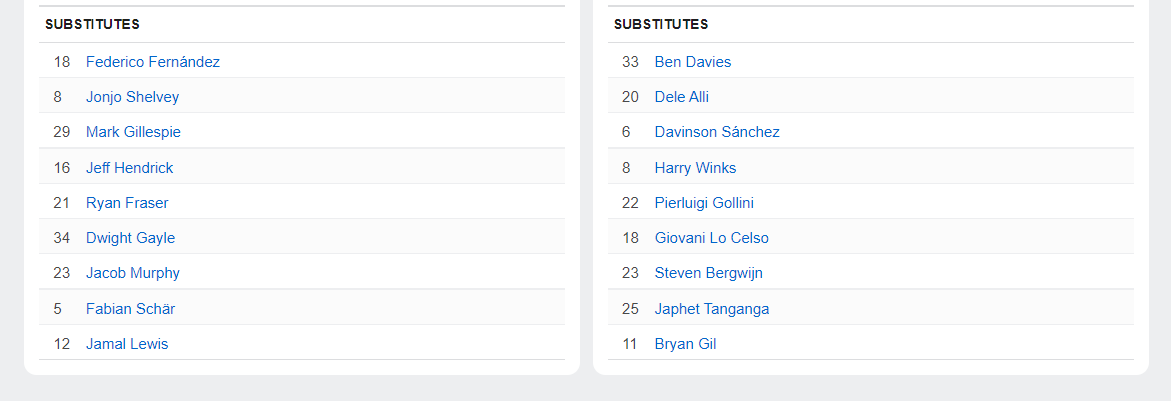Click the left Substitutes heading
Screen dimensions: 1171x401
[92, 24]
